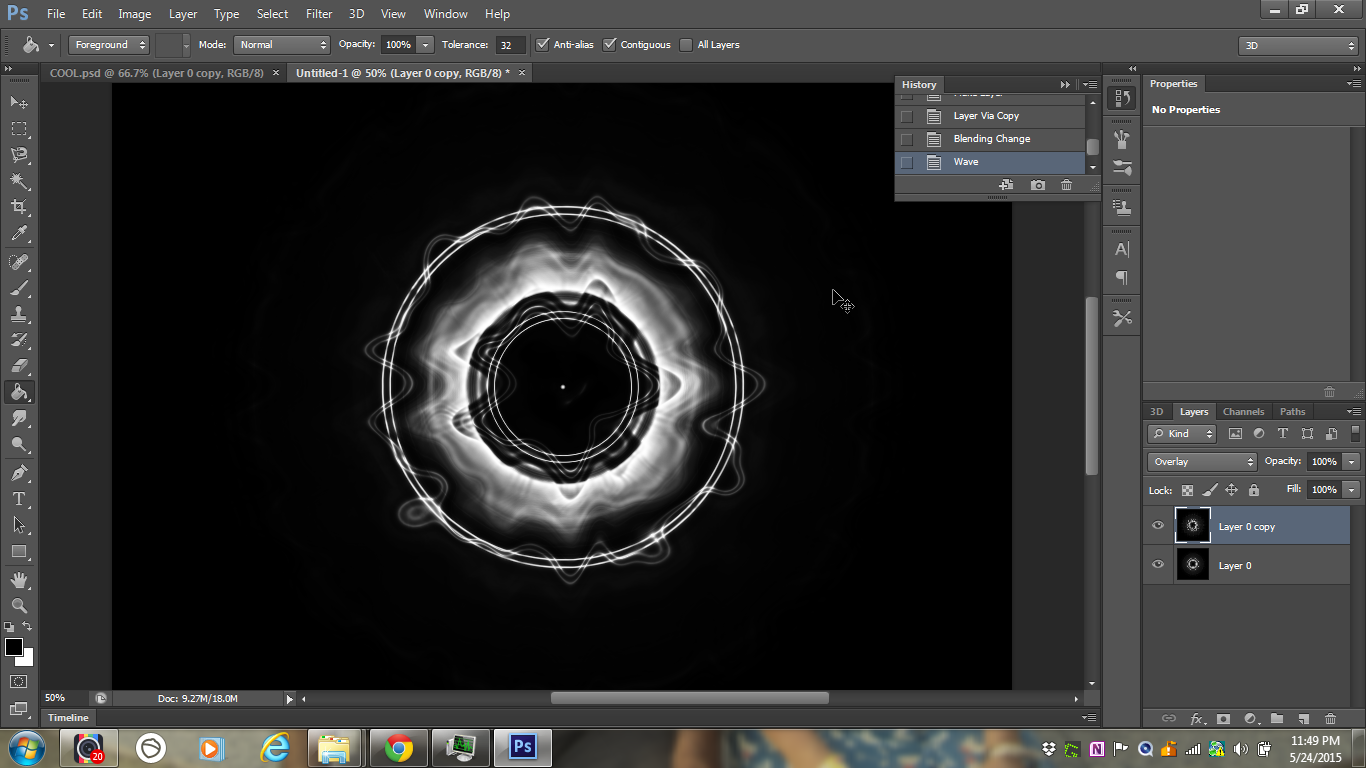Screen dimensions: 1366x768
Task: Set history brush source for Wave
Action: point(907,162)
